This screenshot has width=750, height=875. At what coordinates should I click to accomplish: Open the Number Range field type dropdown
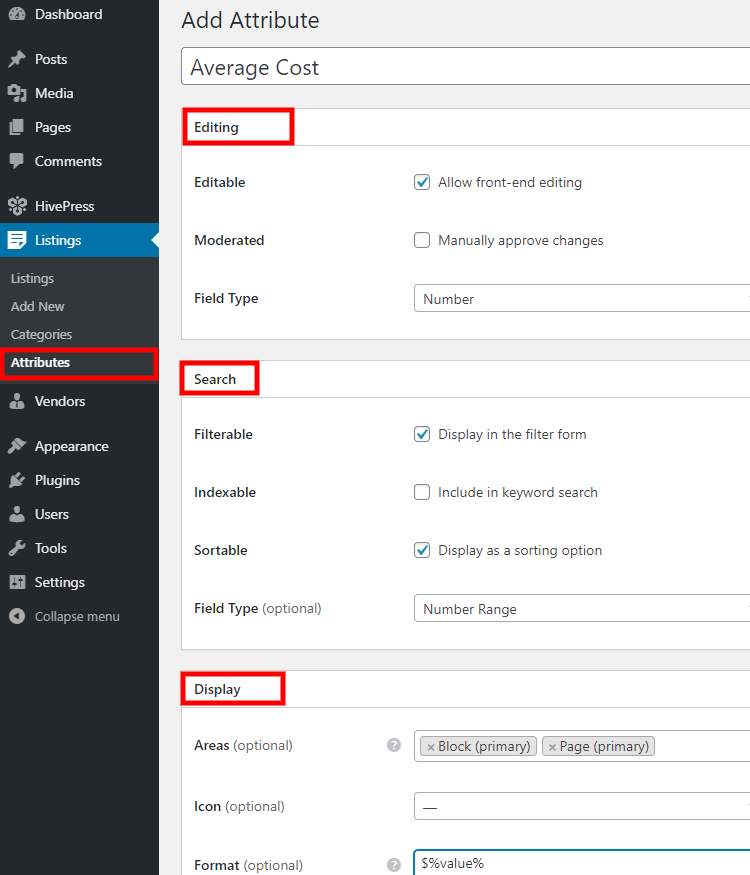click(x=581, y=608)
